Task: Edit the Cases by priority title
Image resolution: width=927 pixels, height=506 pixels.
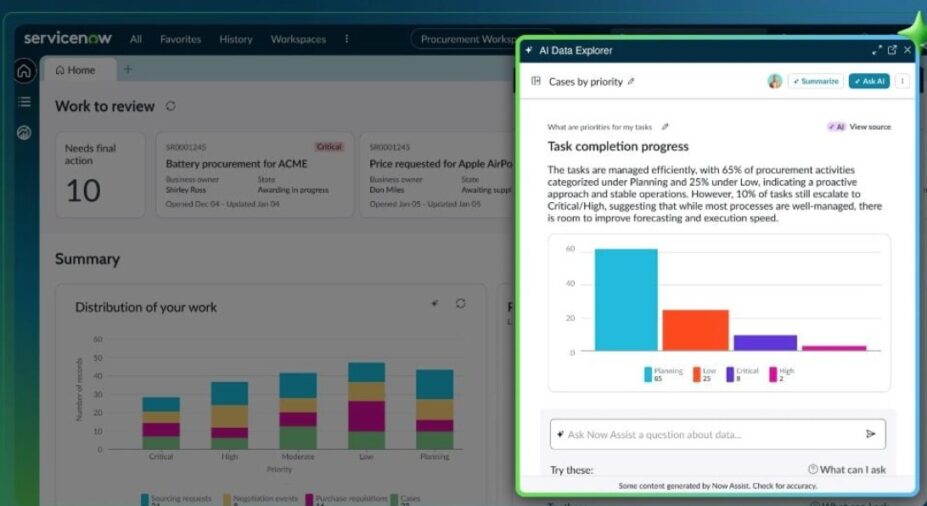Action: [631, 82]
